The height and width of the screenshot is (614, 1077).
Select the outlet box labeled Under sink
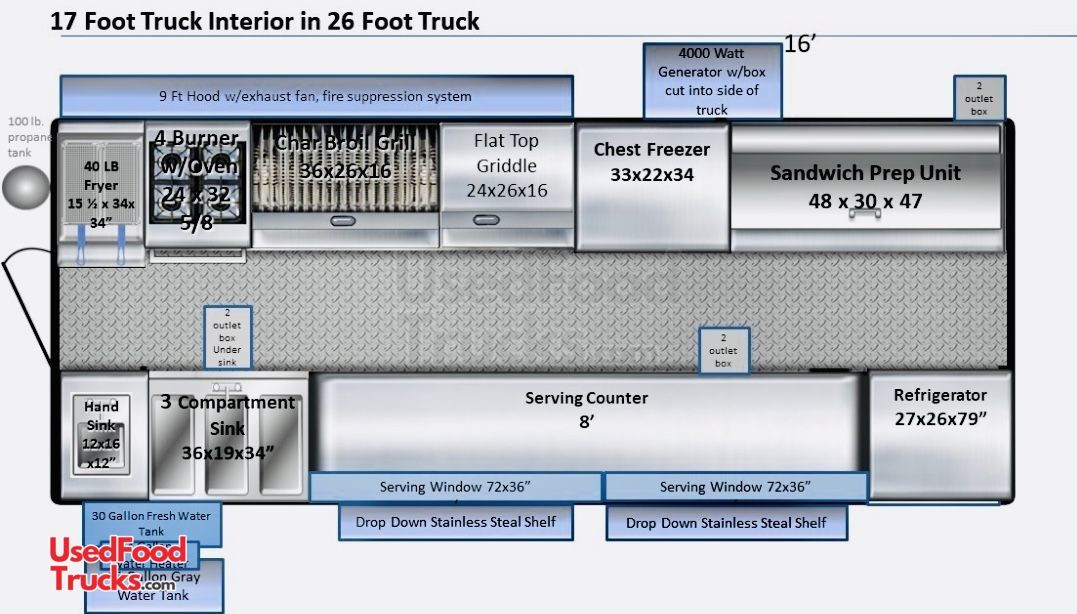point(225,337)
